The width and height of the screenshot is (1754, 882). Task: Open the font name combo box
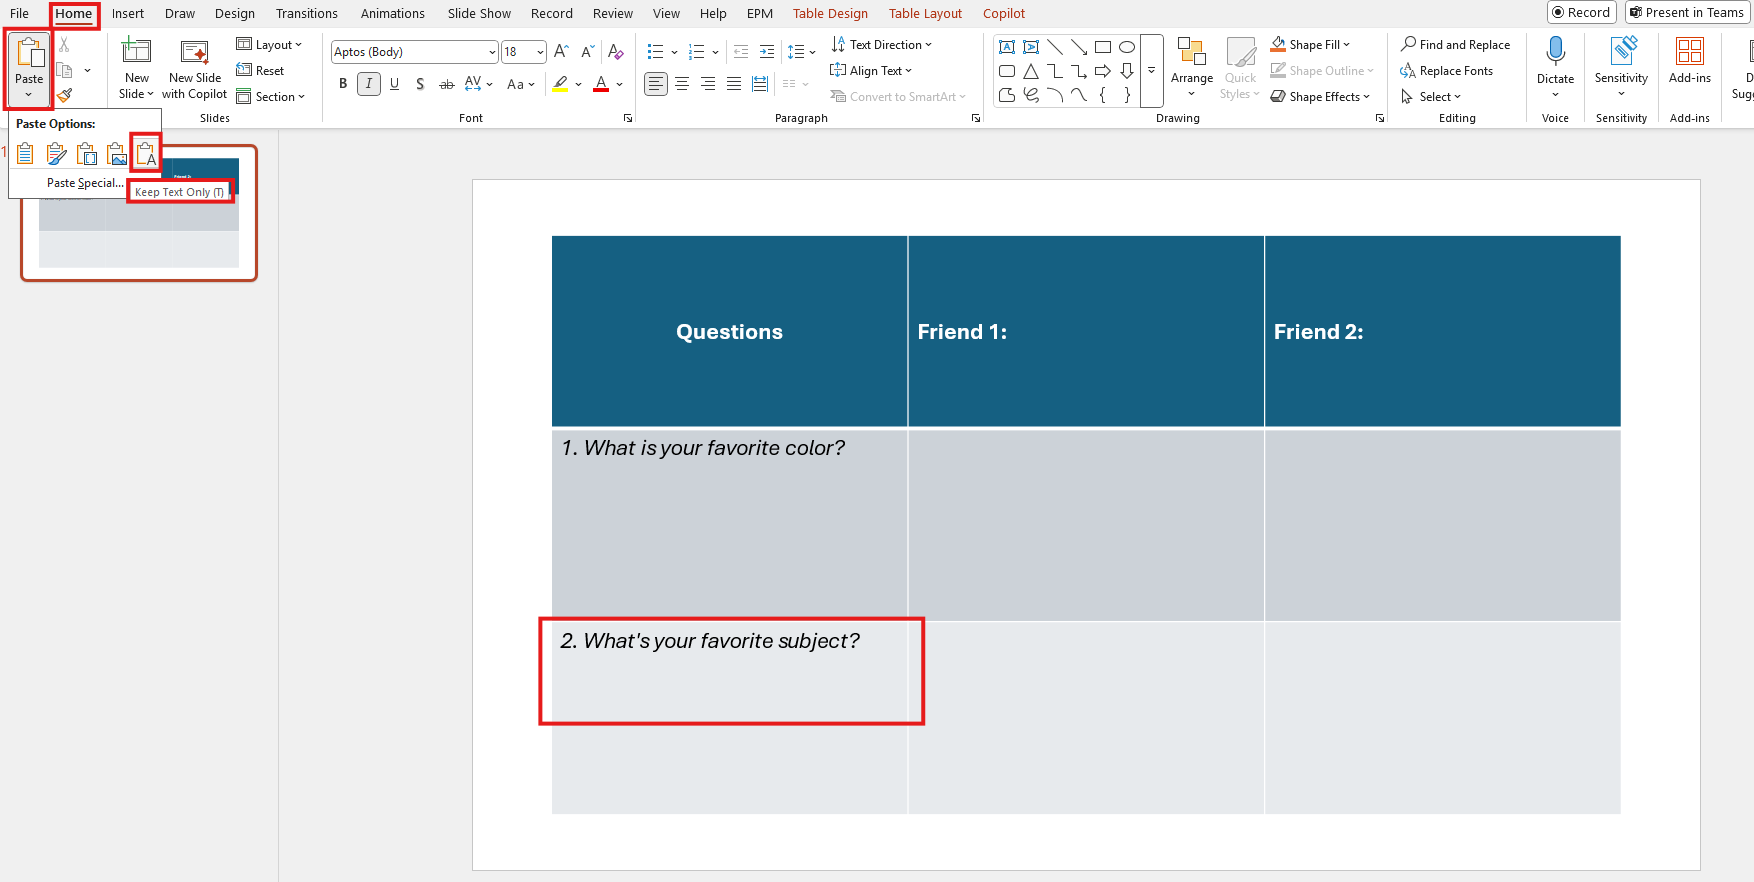click(414, 52)
